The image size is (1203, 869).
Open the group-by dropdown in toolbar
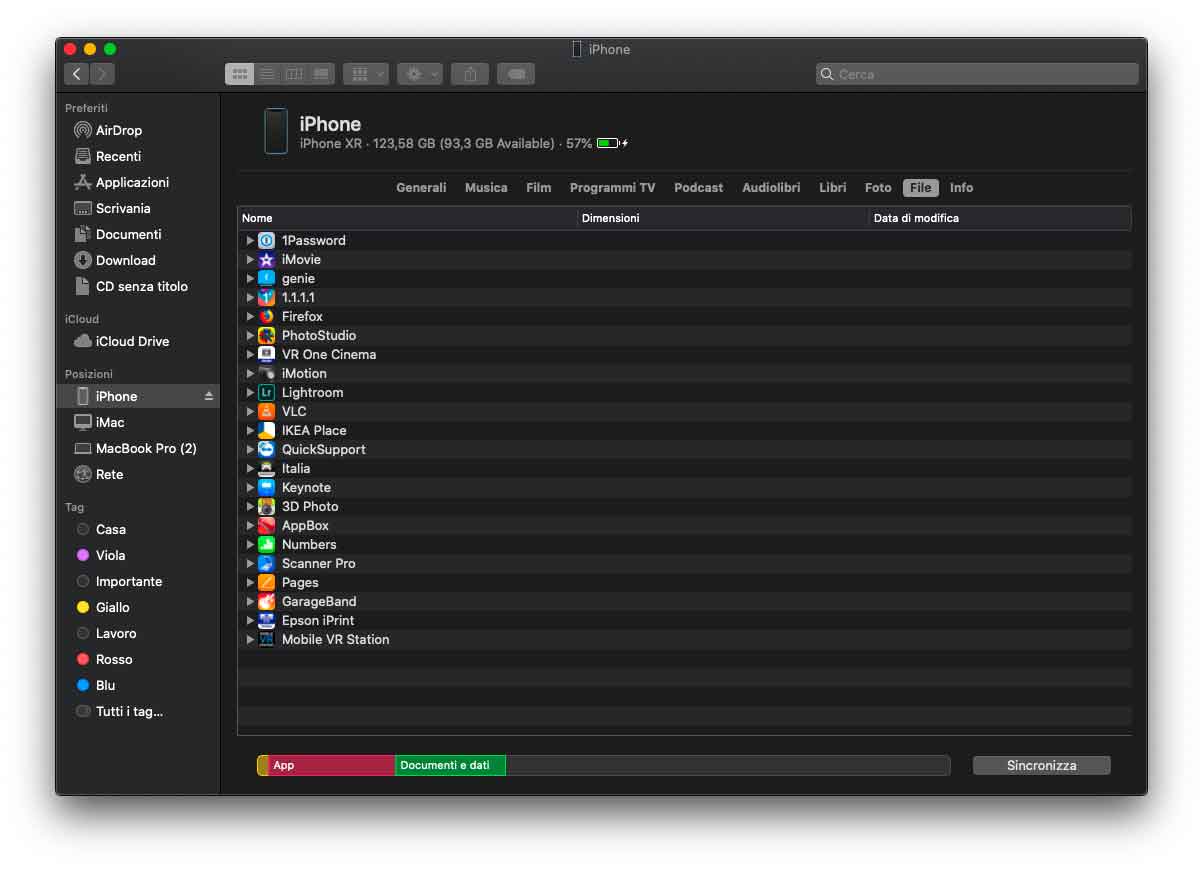point(366,74)
